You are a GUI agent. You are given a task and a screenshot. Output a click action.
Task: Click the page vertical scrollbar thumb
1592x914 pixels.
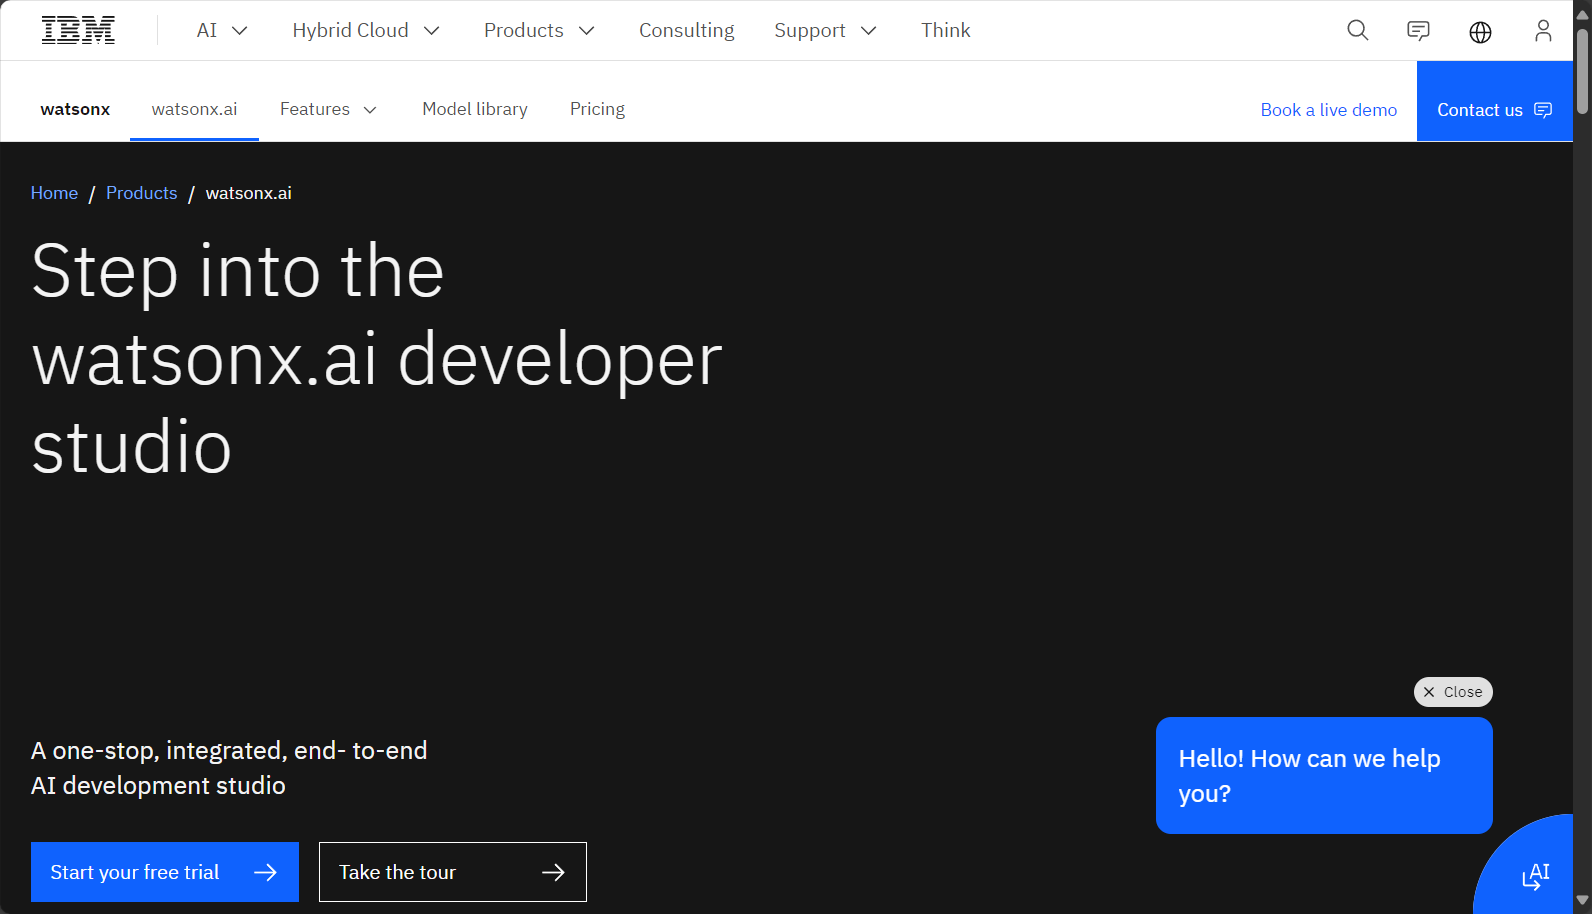click(1582, 72)
